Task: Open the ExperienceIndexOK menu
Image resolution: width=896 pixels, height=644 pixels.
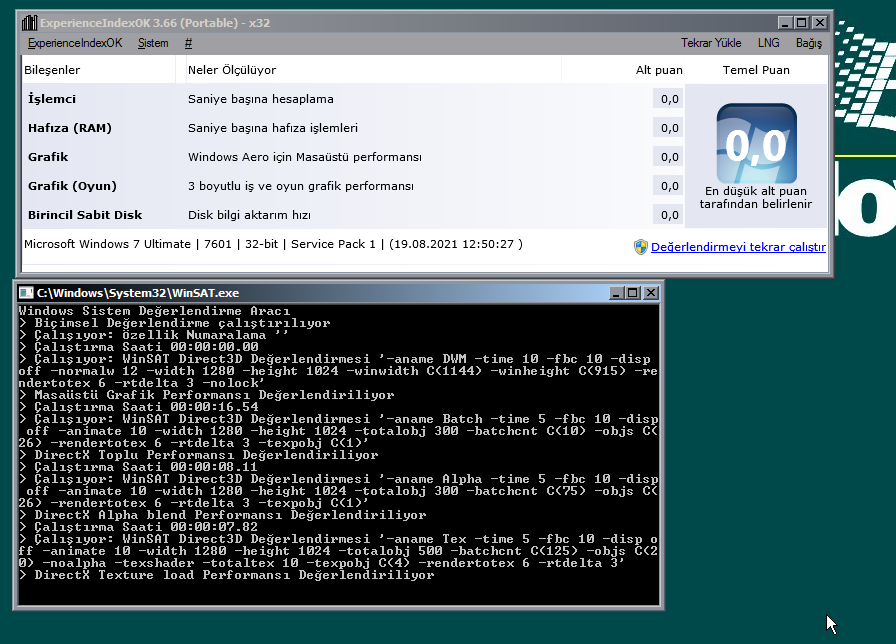Action: [75, 43]
